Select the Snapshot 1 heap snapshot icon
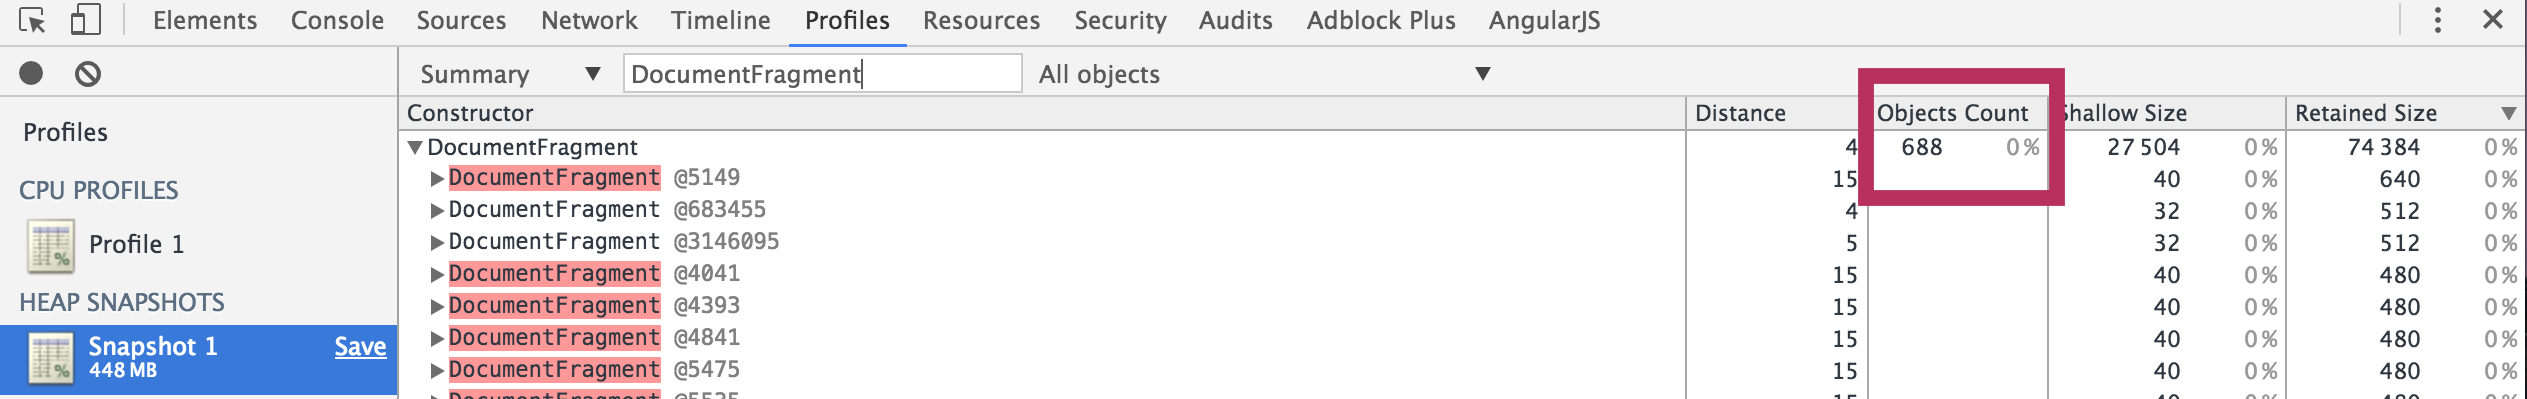 tap(50, 358)
